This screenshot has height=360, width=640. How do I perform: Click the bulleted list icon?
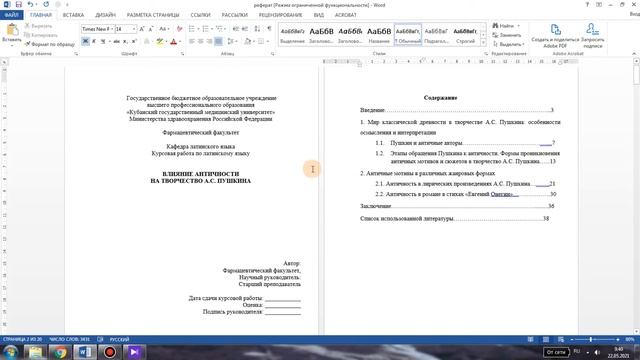coord(192,29)
